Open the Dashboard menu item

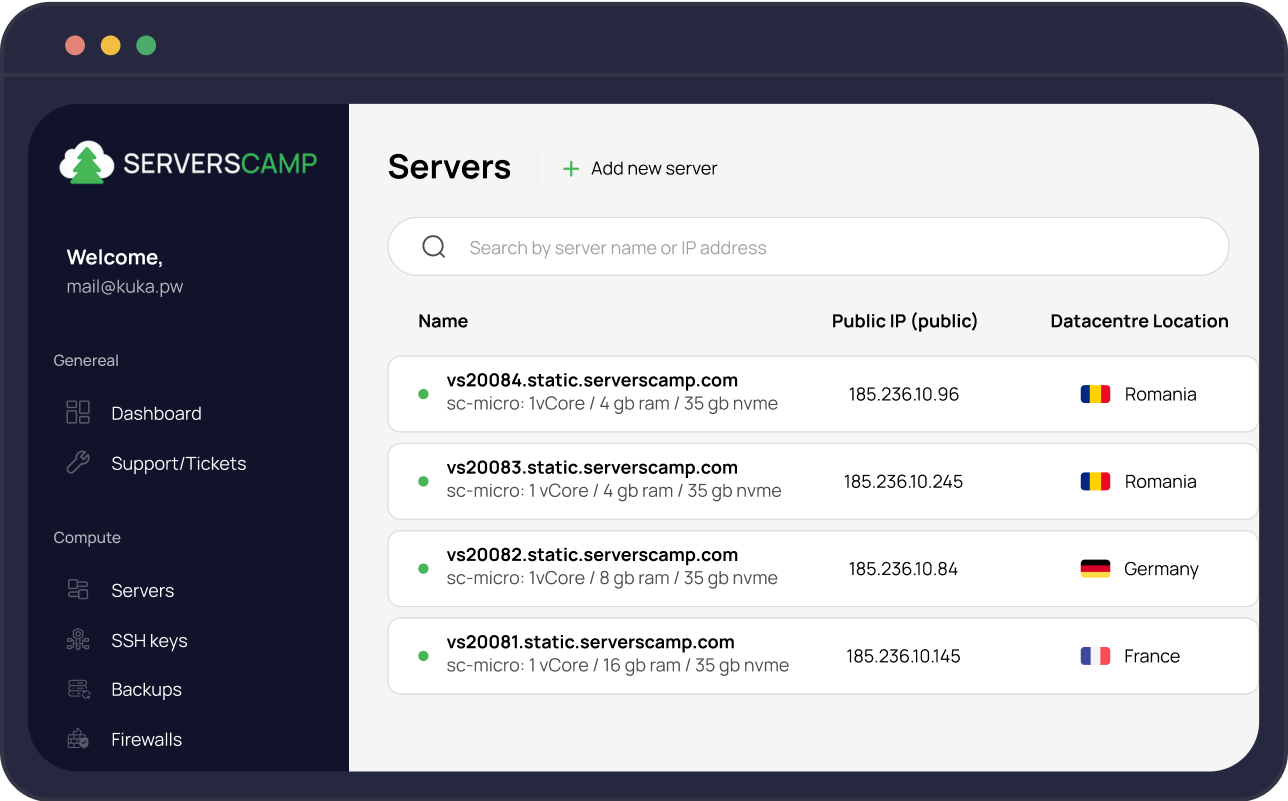156,413
